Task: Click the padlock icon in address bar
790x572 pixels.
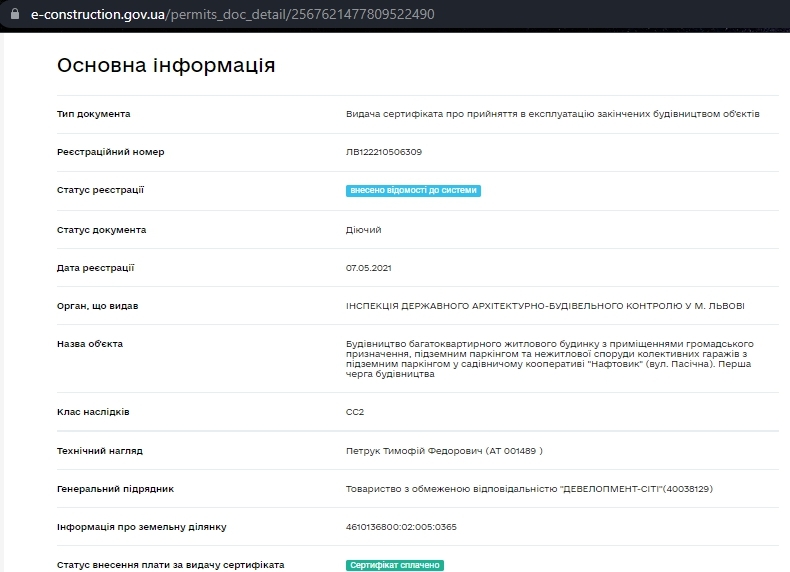Action: [15, 14]
